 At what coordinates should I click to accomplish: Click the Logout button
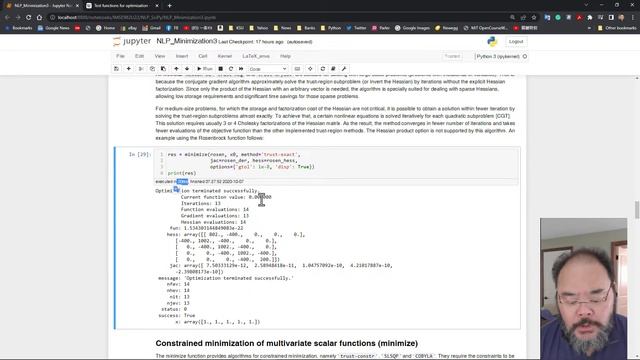(516, 42)
